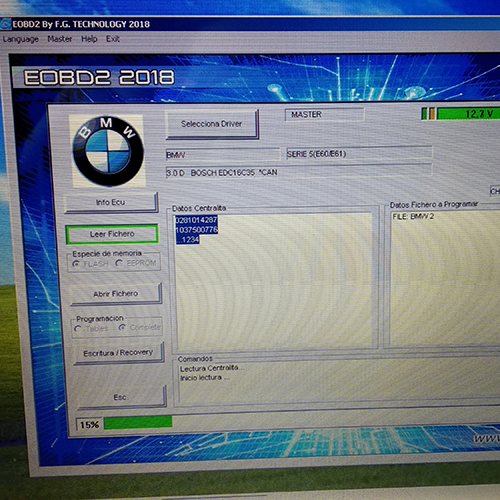Open the Language menu
This screenshot has height=500, width=500.
point(21,39)
